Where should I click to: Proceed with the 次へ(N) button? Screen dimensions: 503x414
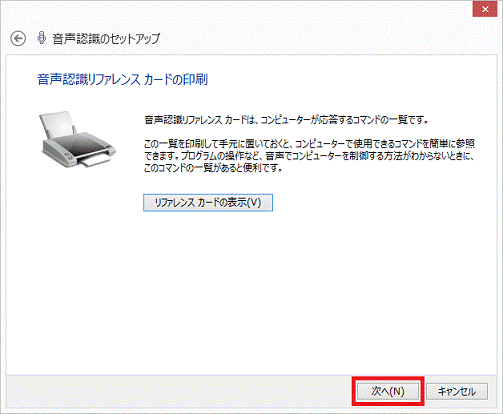coord(388,391)
